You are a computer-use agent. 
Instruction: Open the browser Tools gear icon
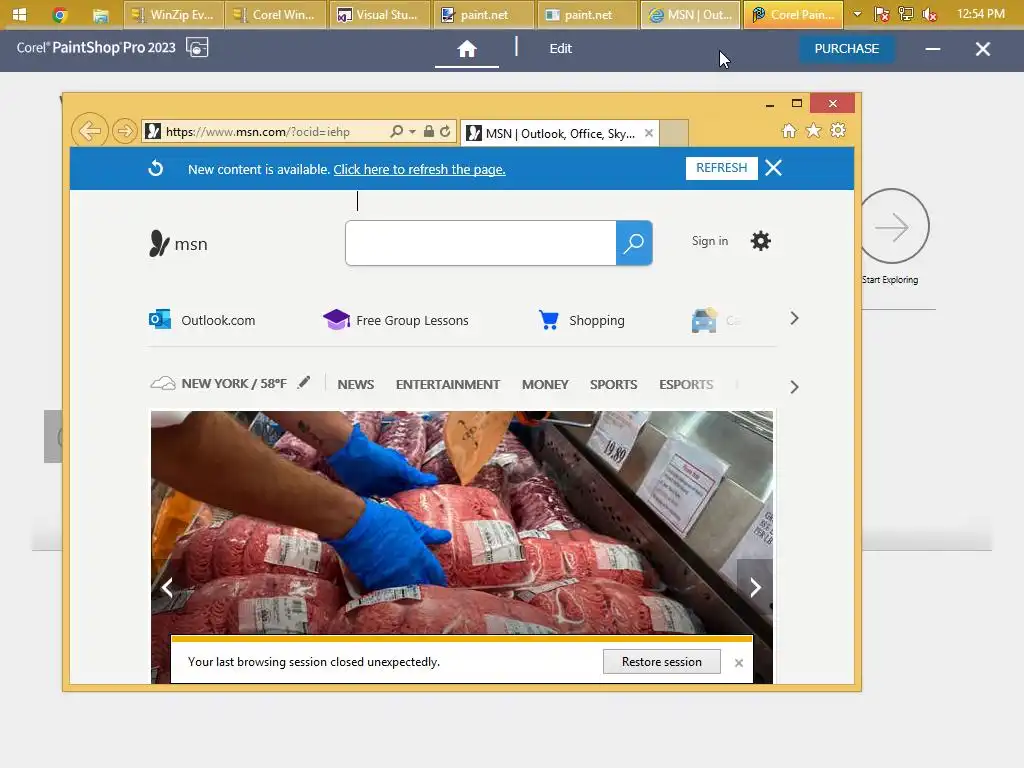pos(838,131)
